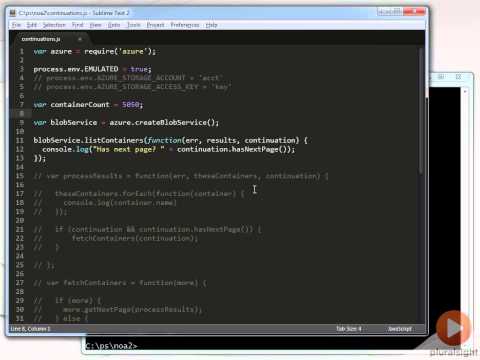
Task: Maximize the background console window
Action: (x=441, y=77)
